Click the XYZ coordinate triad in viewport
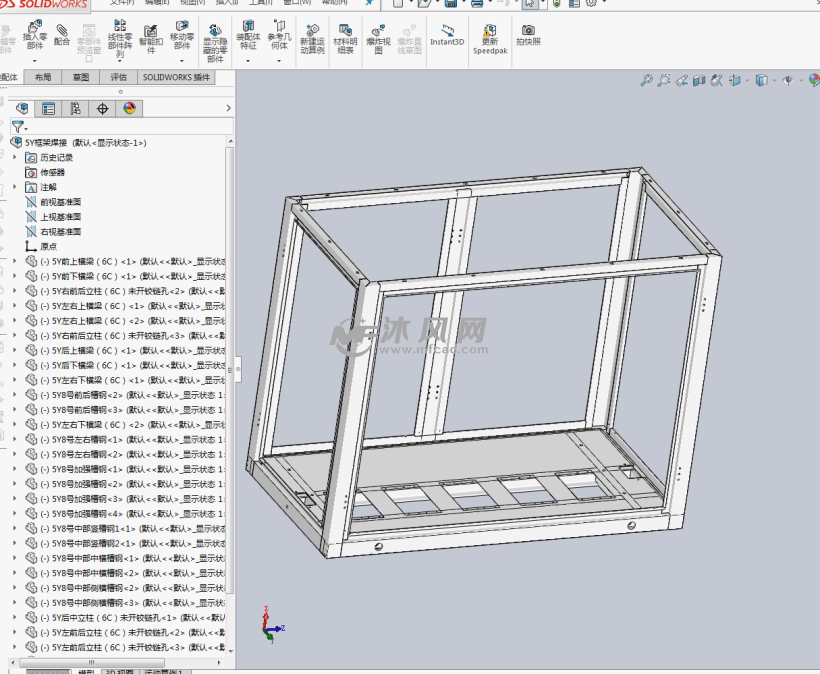Image resolution: width=820 pixels, height=674 pixels. pyautogui.click(x=272, y=625)
